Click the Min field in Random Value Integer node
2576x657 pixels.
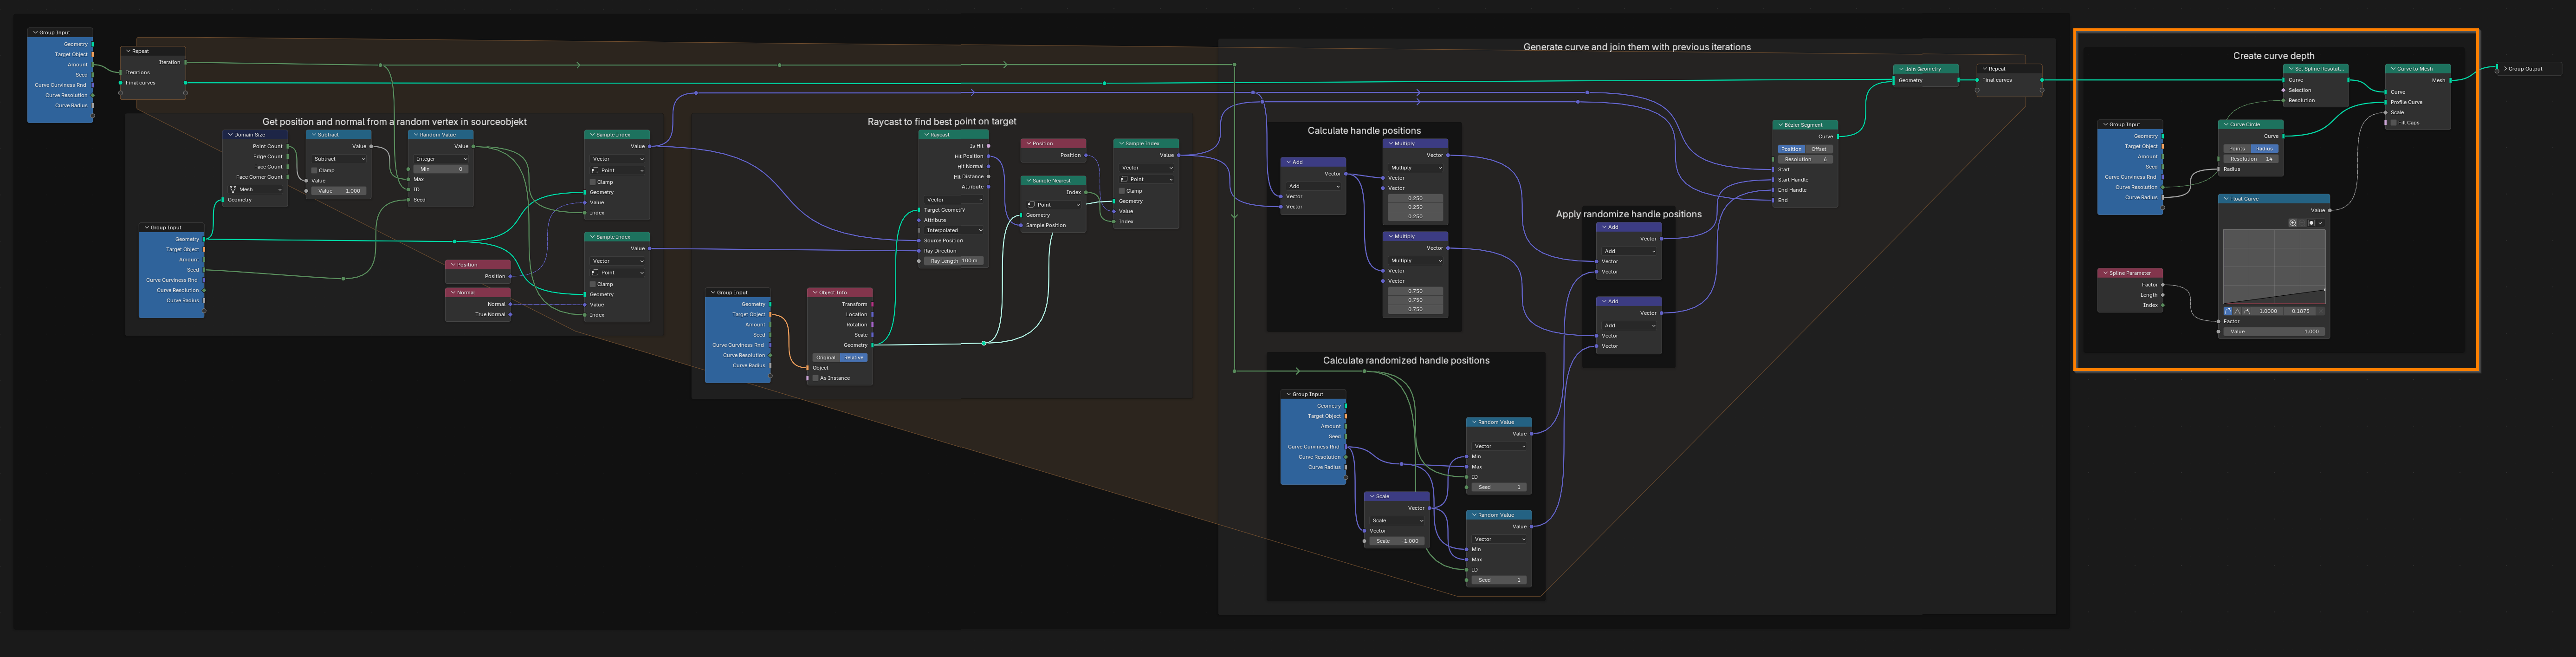441,169
